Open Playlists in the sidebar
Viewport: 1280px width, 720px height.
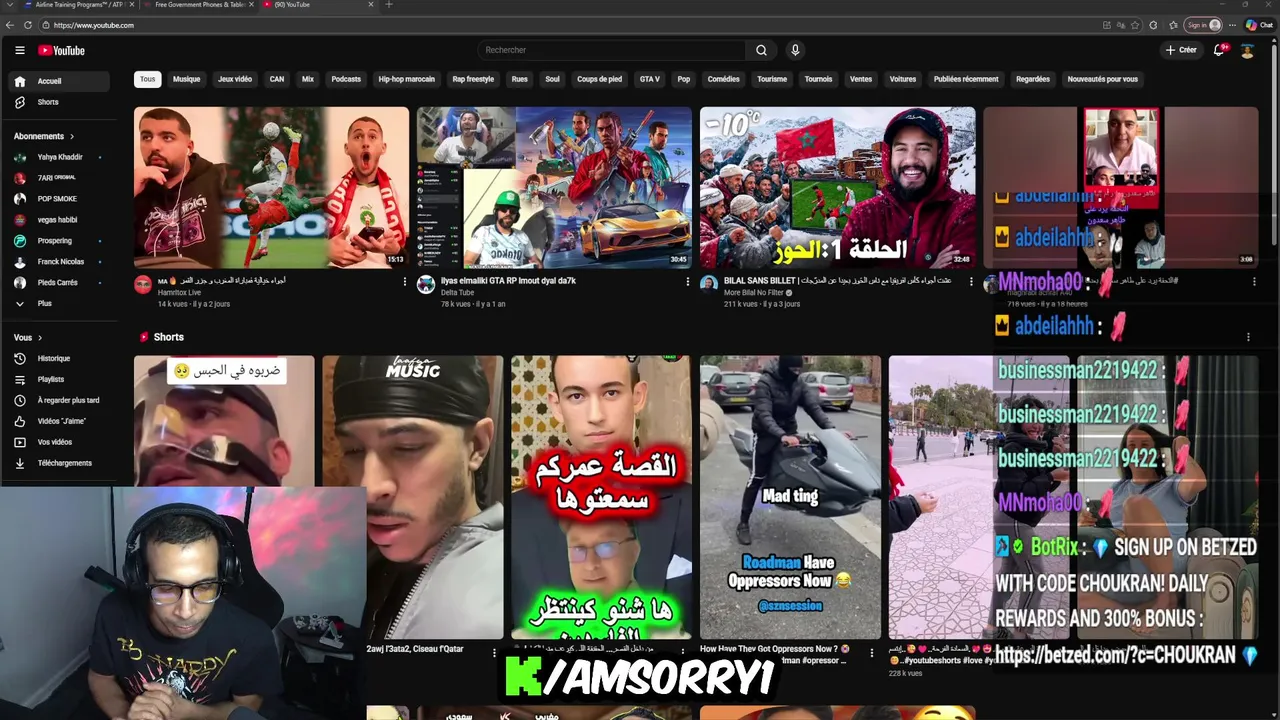click(59, 379)
